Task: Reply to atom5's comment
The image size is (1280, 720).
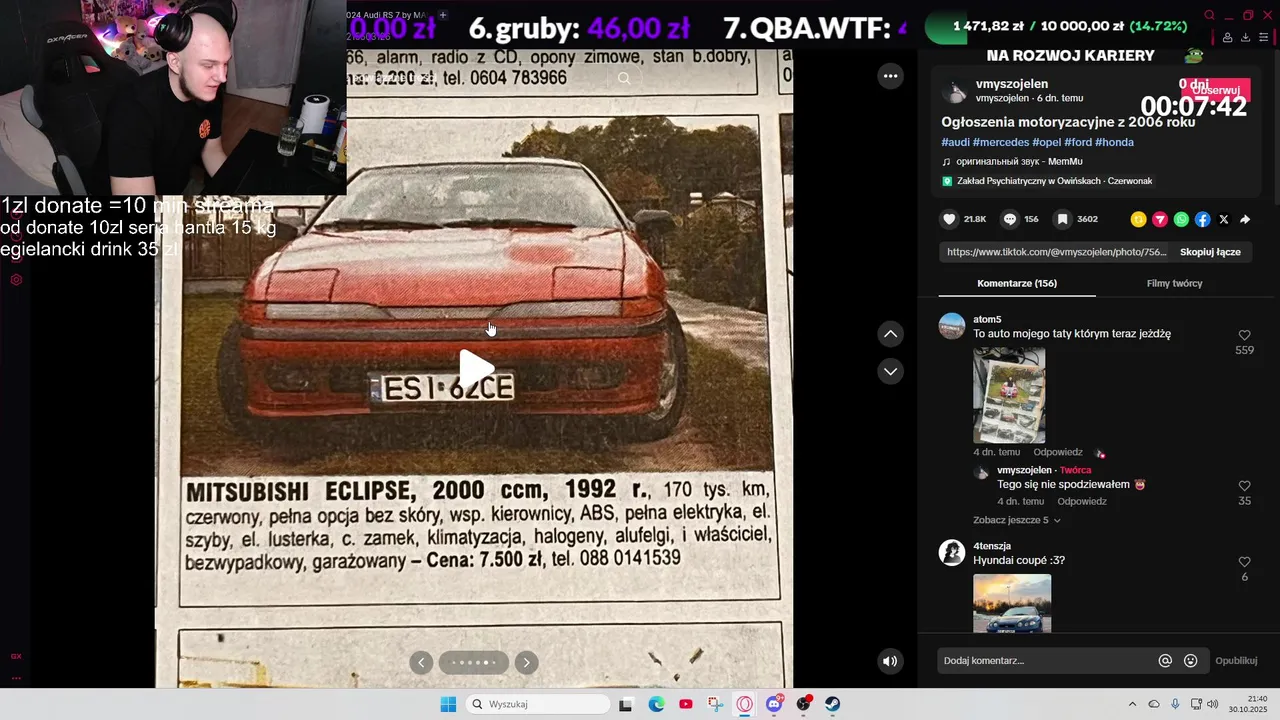Action: coord(1058,452)
